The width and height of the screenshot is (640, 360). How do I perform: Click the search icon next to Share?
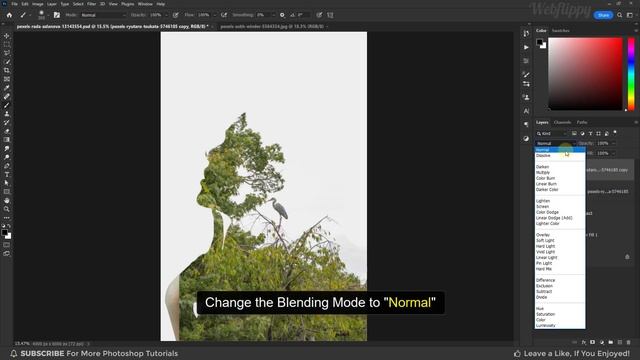620,15
